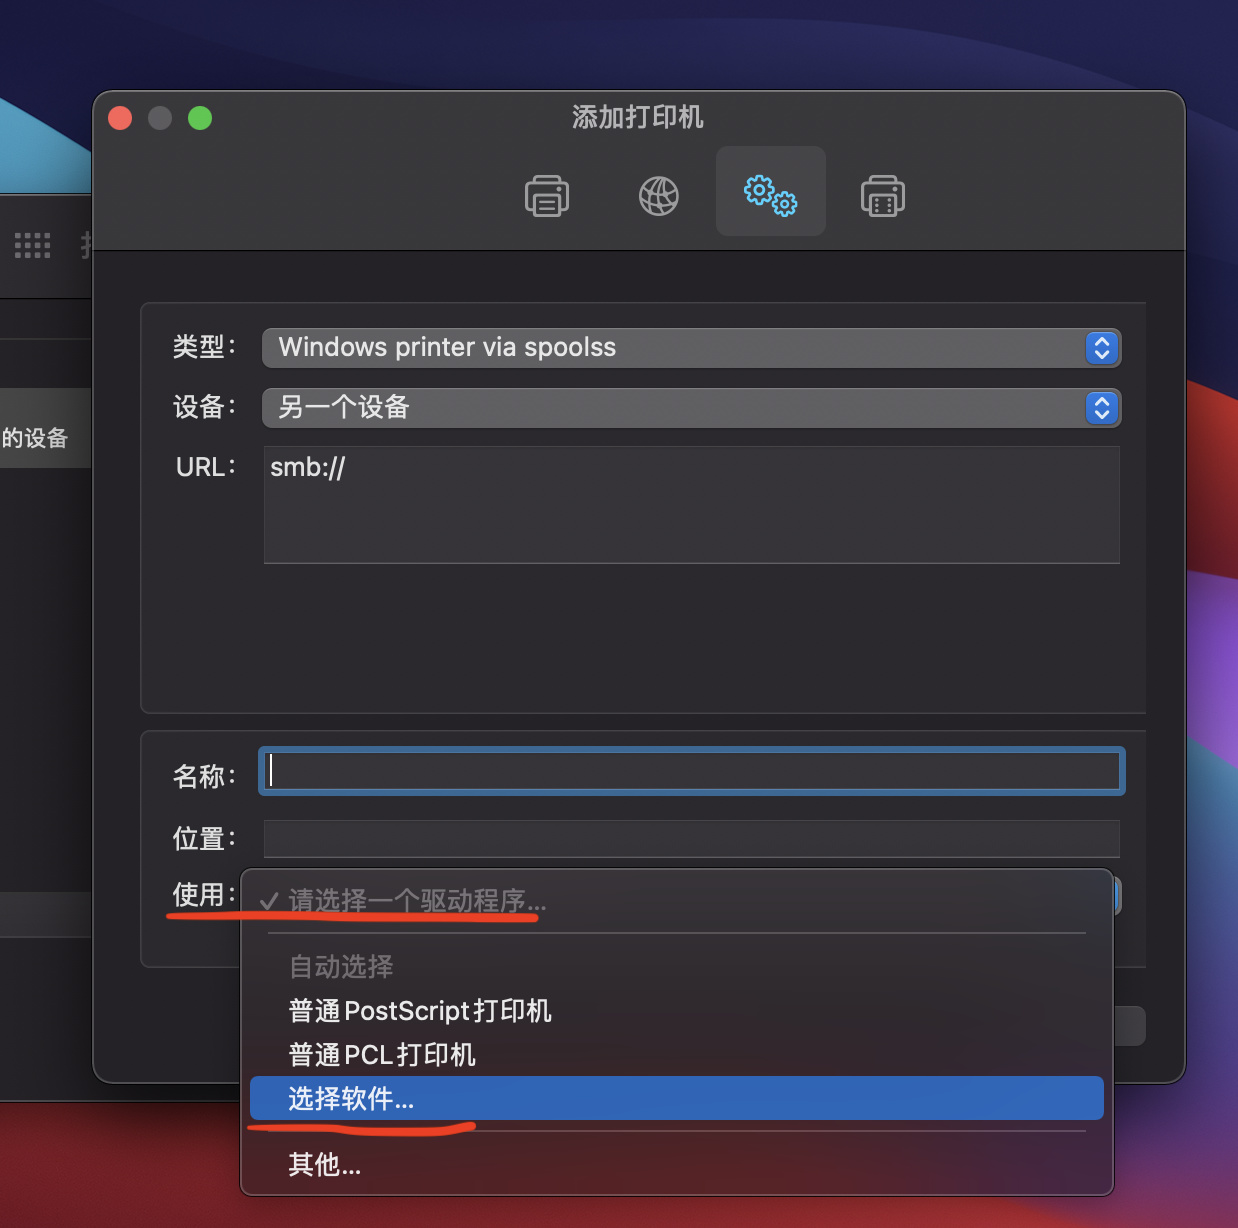This screenshot has width=1238, height=1228.
Task: Choose 选择软件... from the driver menu
Action: (350, 1098)
